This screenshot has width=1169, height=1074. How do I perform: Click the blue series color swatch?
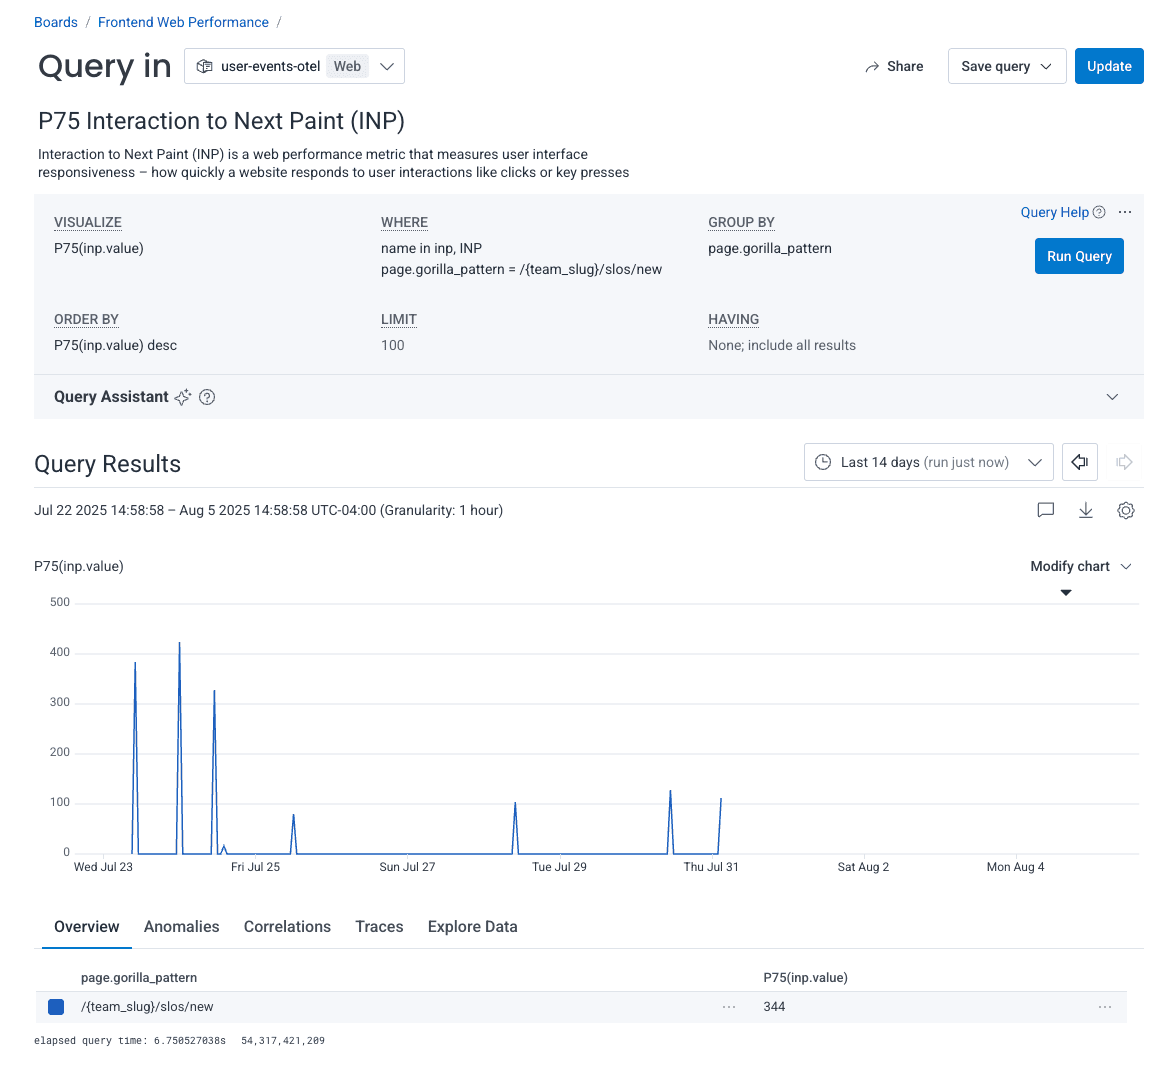(56, 1007)
